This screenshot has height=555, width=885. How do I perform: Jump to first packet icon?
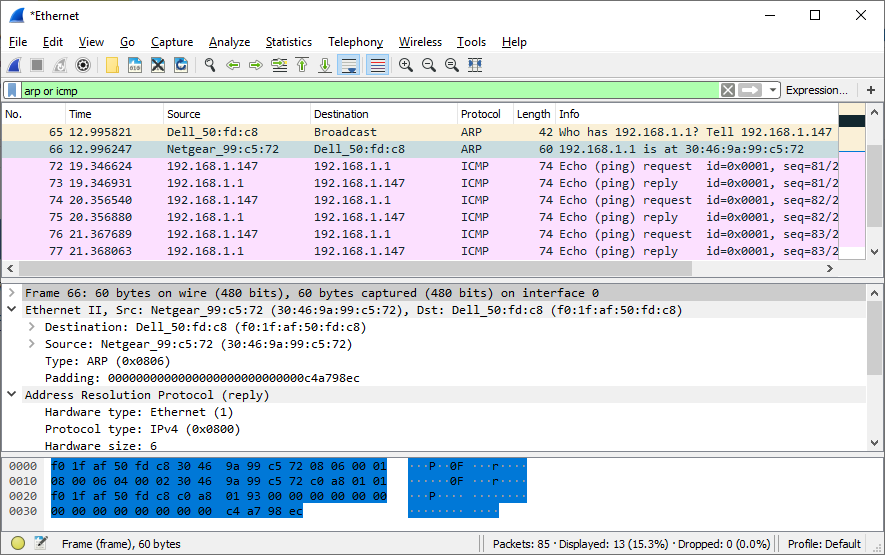302,65
